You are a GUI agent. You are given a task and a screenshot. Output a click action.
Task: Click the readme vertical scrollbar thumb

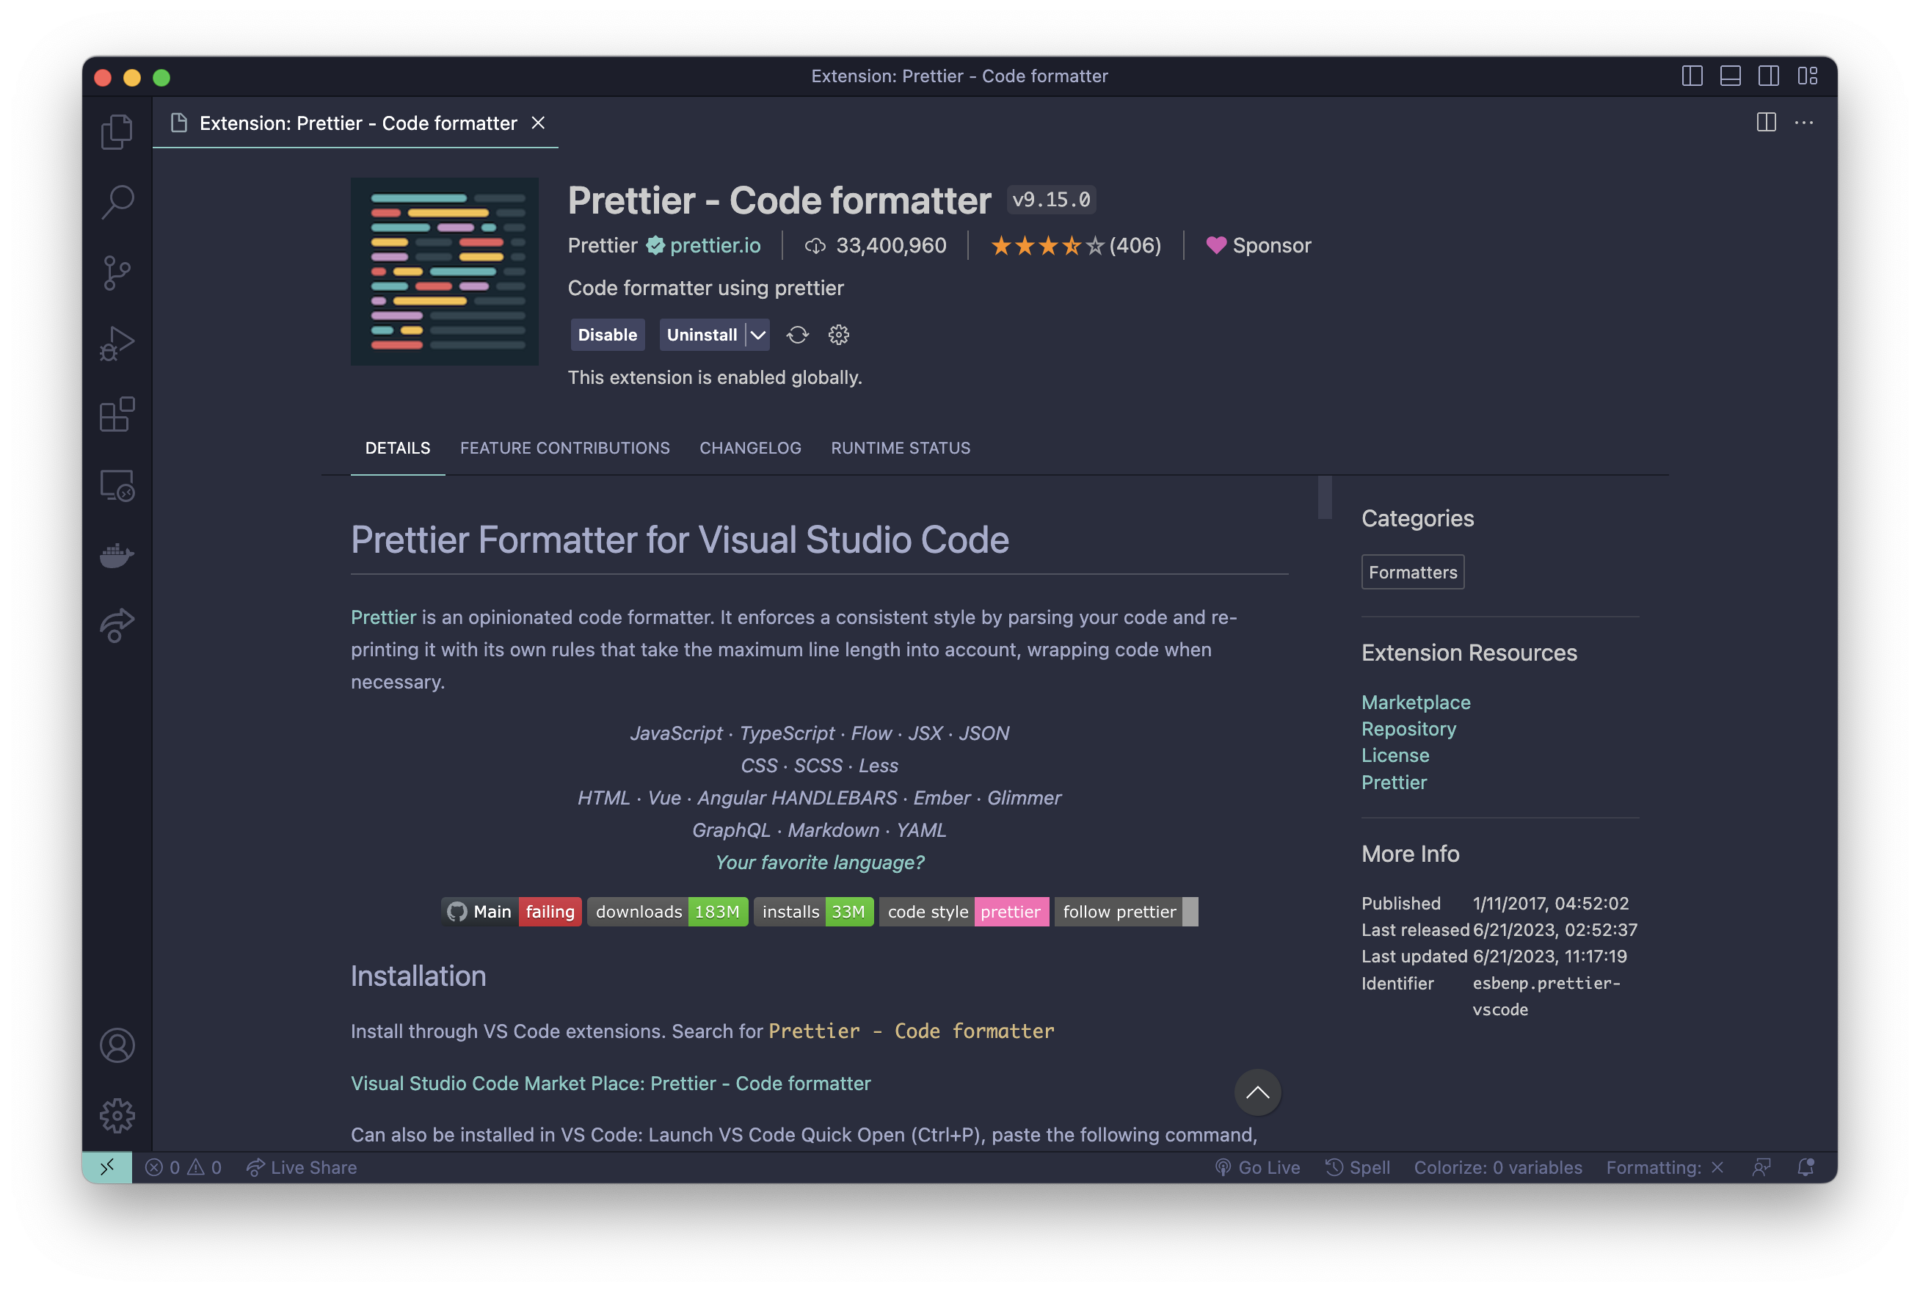1325,497
